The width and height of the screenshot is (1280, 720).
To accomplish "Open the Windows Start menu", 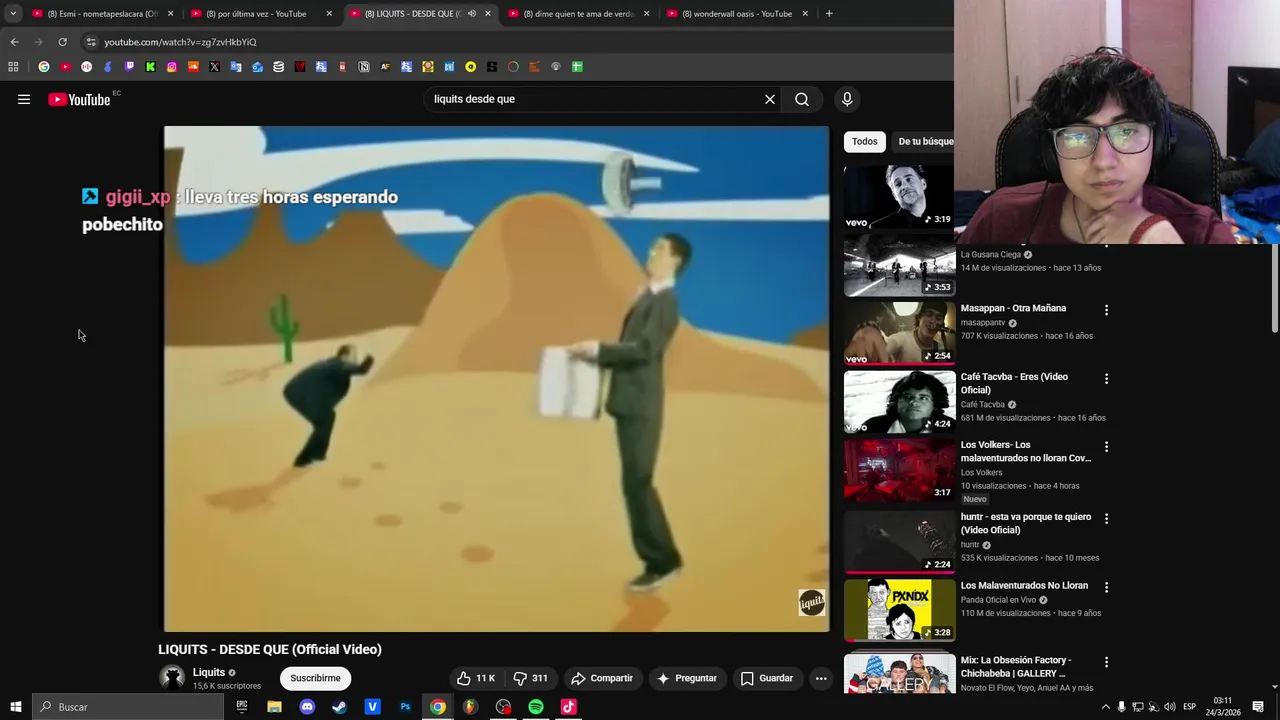I will 16,707.
